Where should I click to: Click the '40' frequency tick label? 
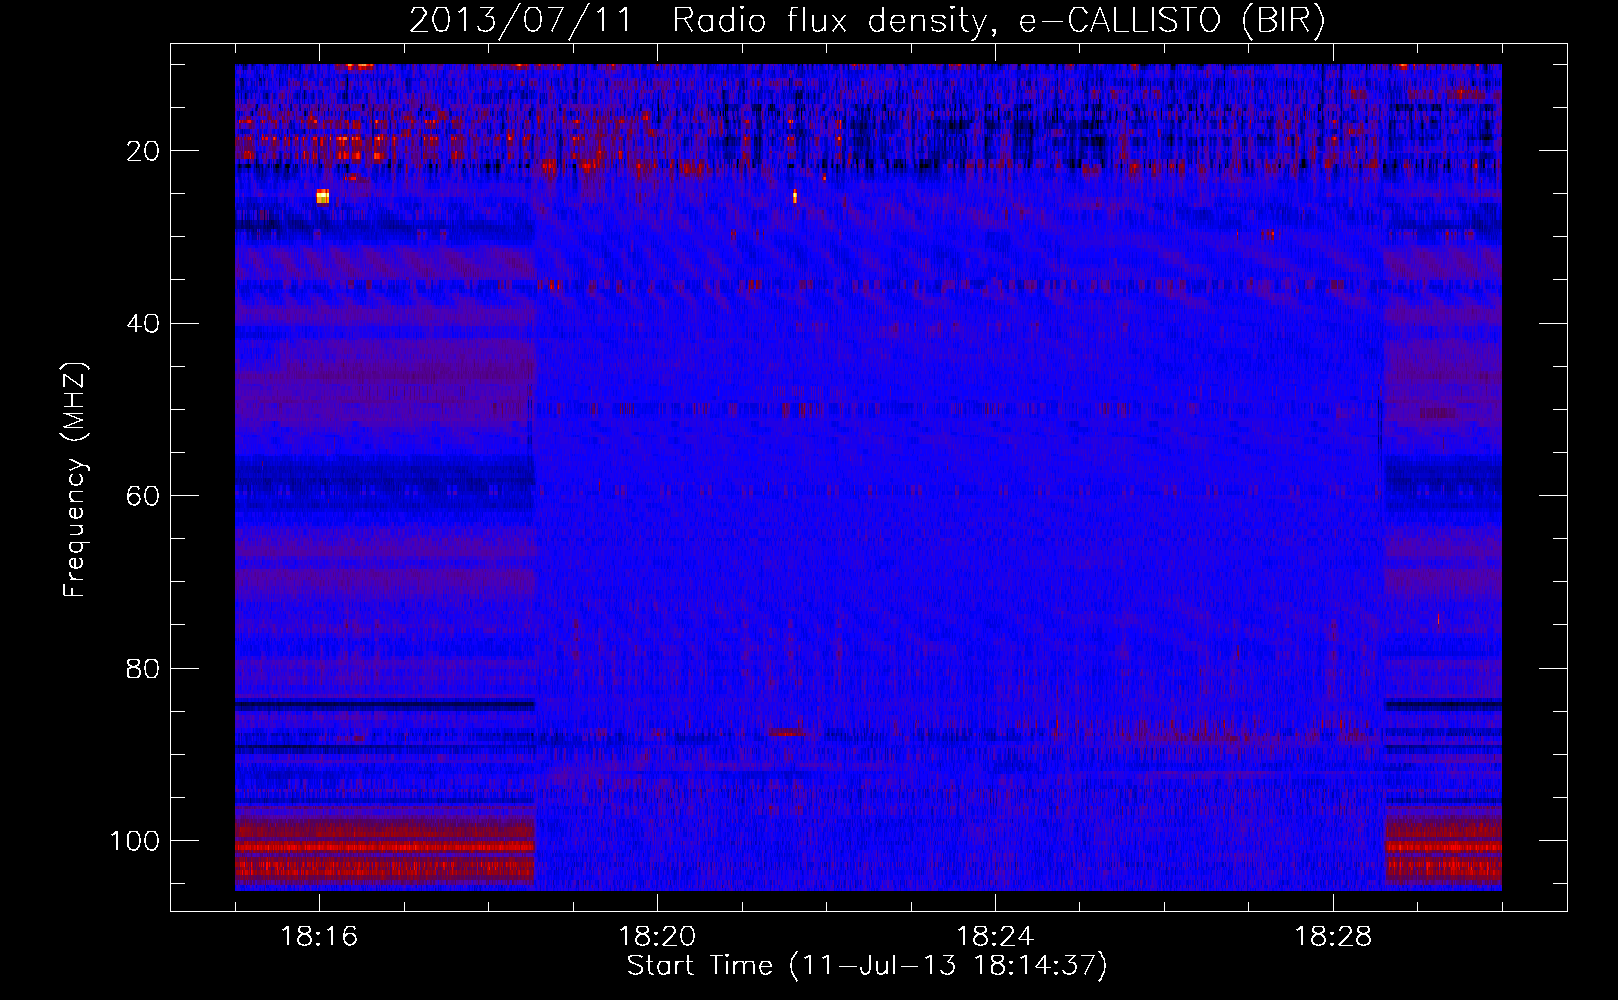coord(143,324)
